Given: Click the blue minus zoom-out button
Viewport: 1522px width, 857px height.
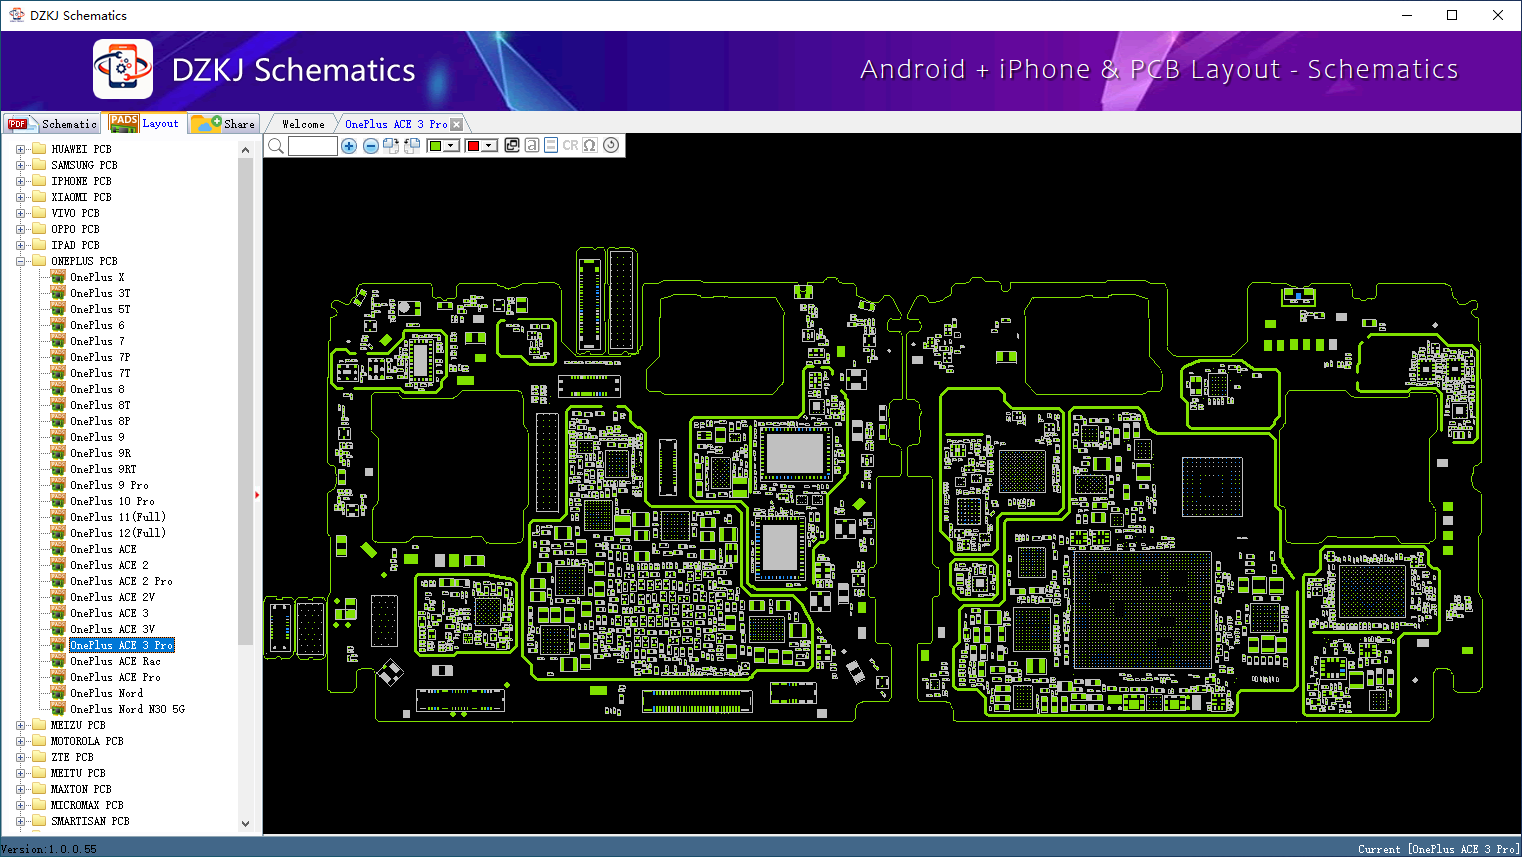Looking at the screenshot, I should coord(370,146).
